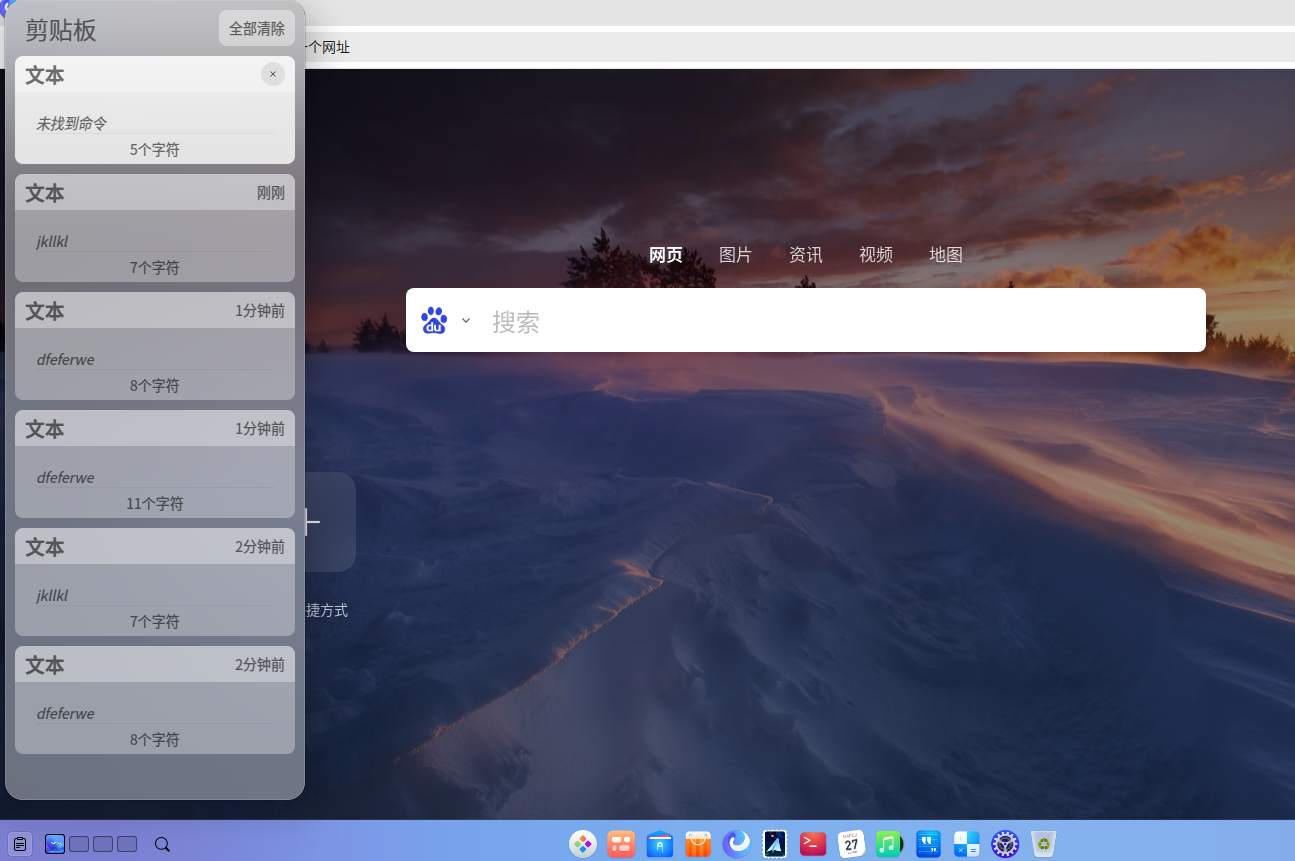
Task: Open the orange multitasking view dock icon
Action: pos(621,844)
